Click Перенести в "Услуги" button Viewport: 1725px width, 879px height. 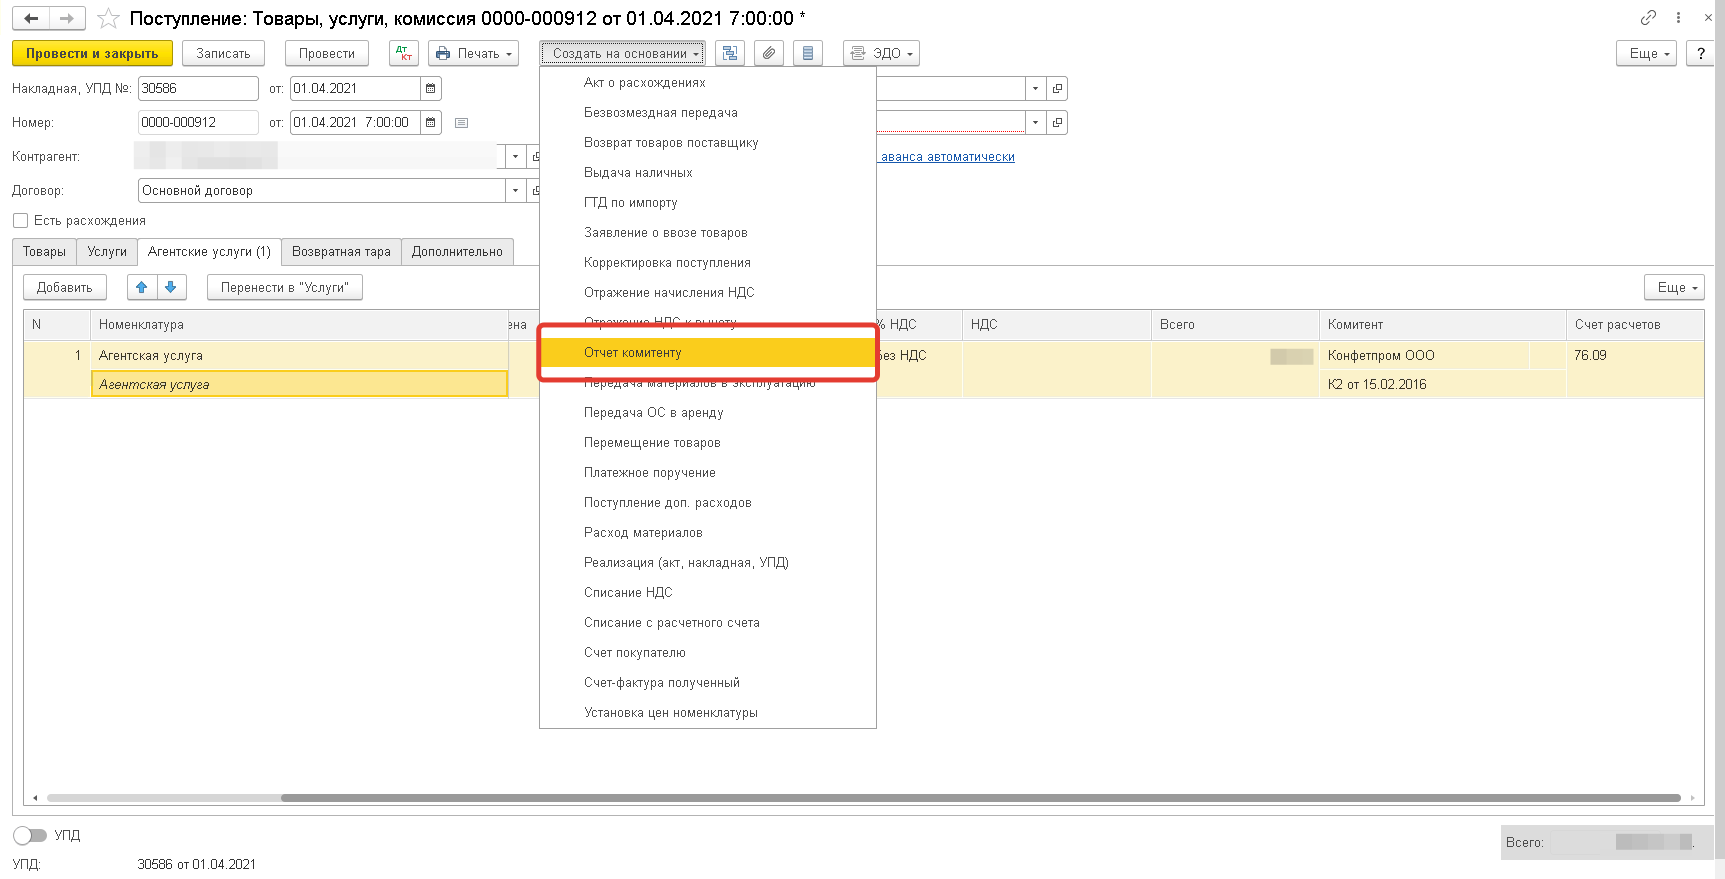tap(285, 287)
